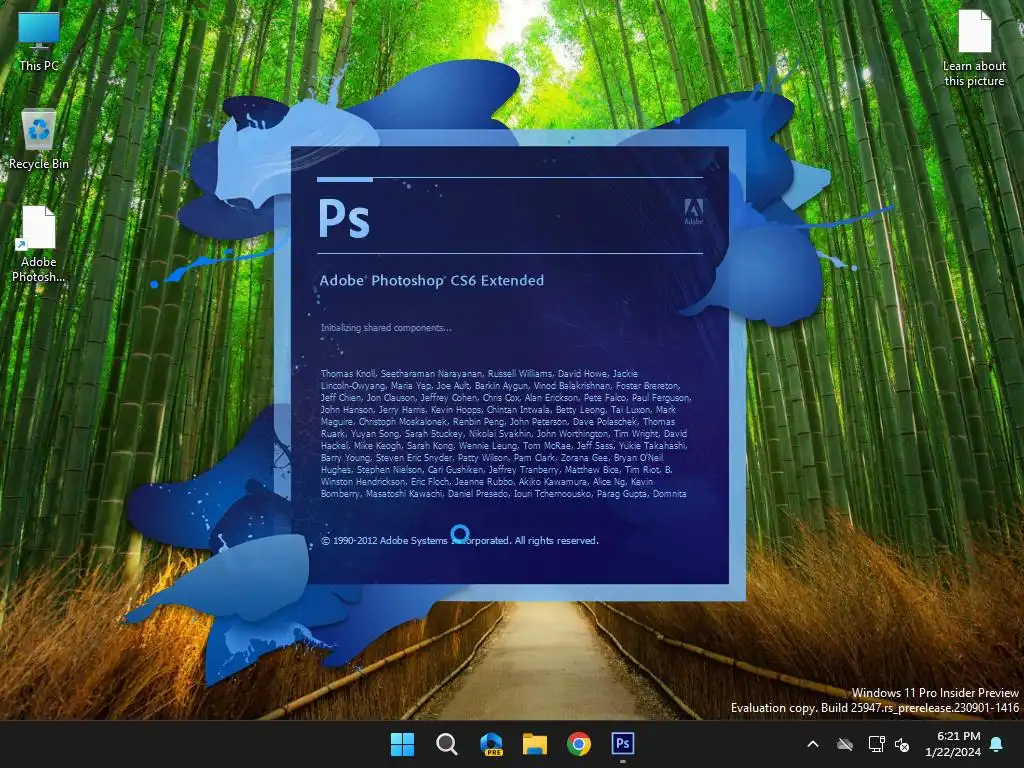1024x768 pixels.
Task: Select the Recycle Bin desktop icon
Action: click(x=39, y=139)
